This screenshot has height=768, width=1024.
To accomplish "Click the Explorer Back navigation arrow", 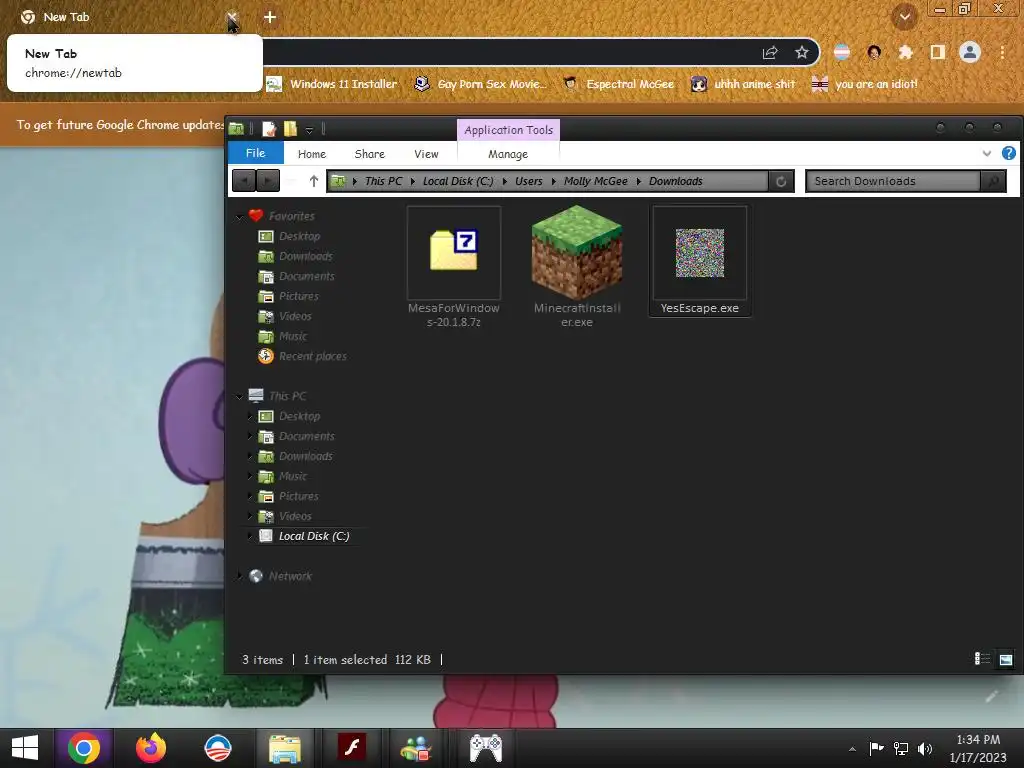I will (244, 181).
